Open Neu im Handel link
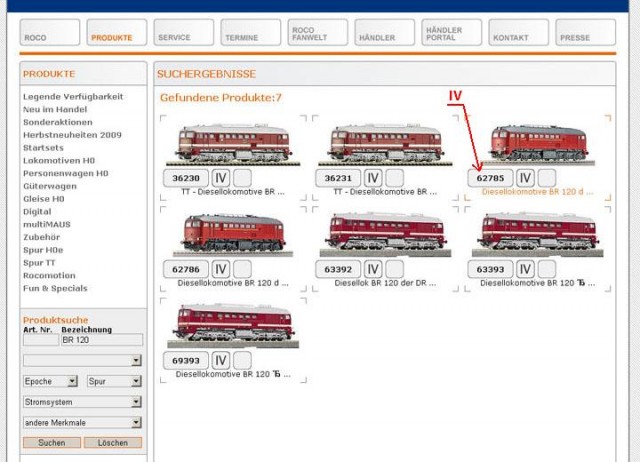This screenshot has height=462, width=640. 55,109
